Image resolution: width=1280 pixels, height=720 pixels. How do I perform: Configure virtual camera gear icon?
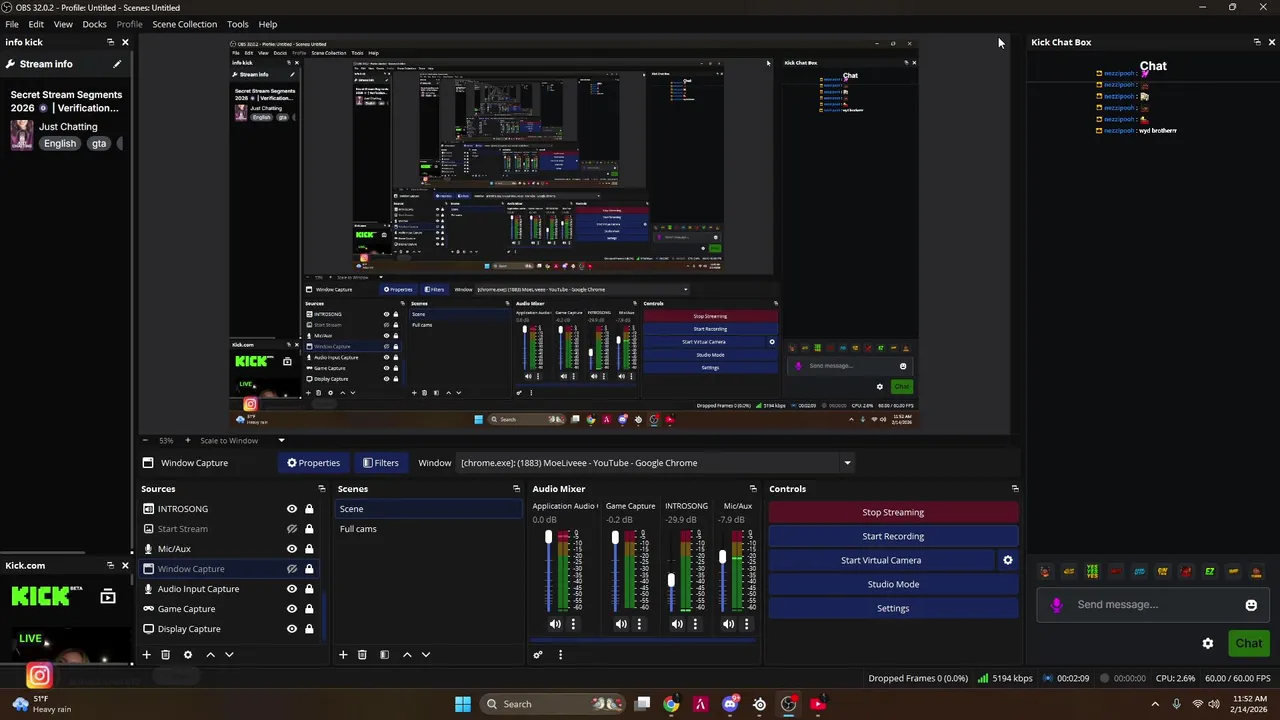1008,560
